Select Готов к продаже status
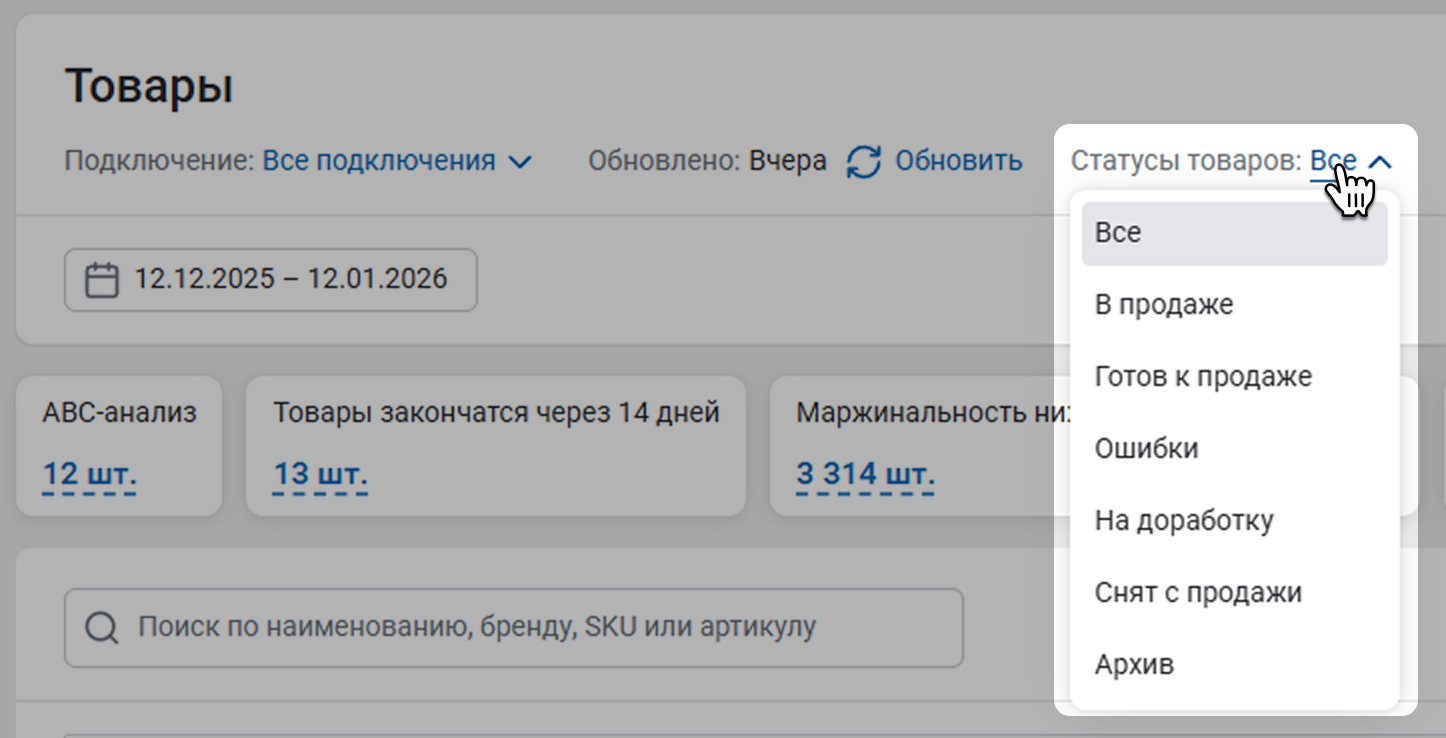Viewport: 1446px width, 738px height. click(1203, 377)
